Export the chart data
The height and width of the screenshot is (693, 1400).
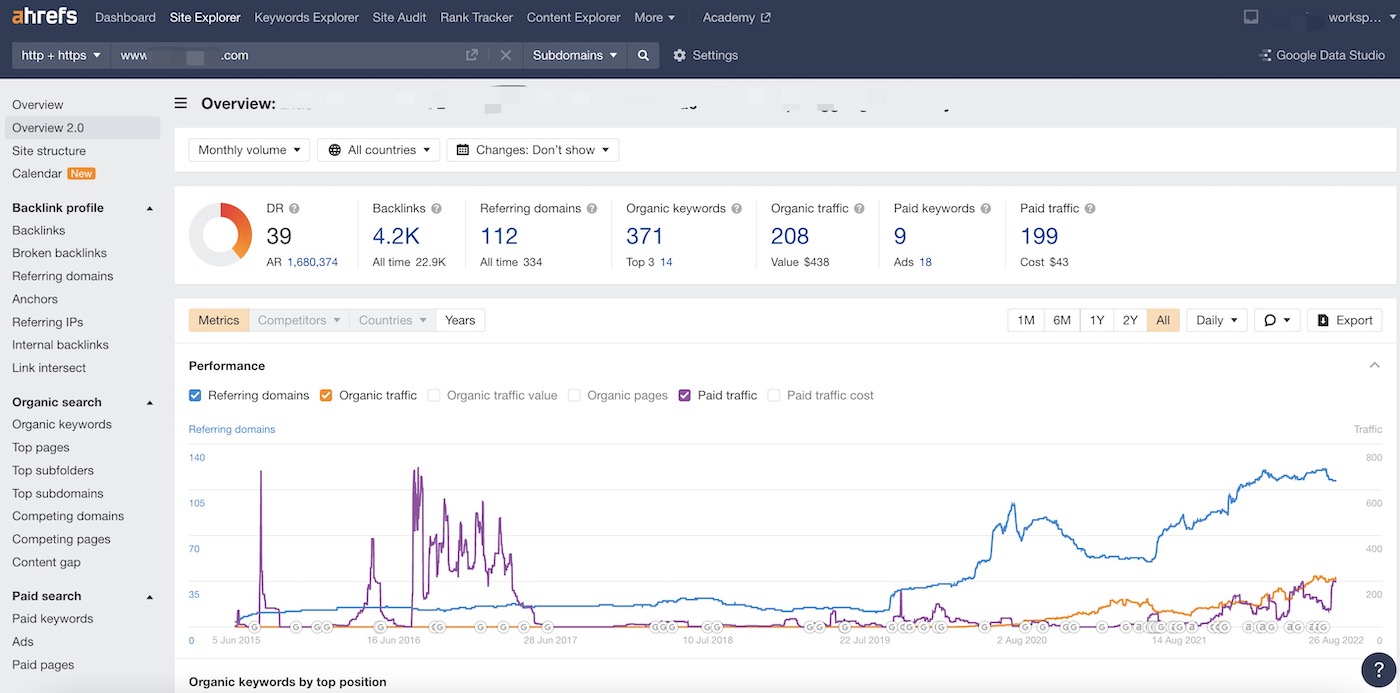coord(1345,320)
